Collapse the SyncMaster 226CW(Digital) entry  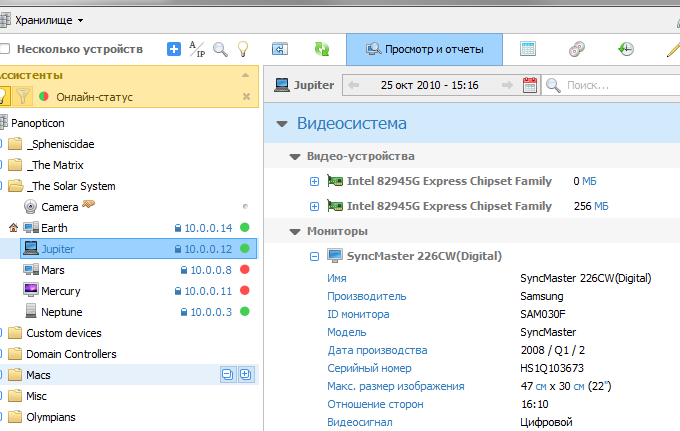pyautogui.click(x=314, y=257)
